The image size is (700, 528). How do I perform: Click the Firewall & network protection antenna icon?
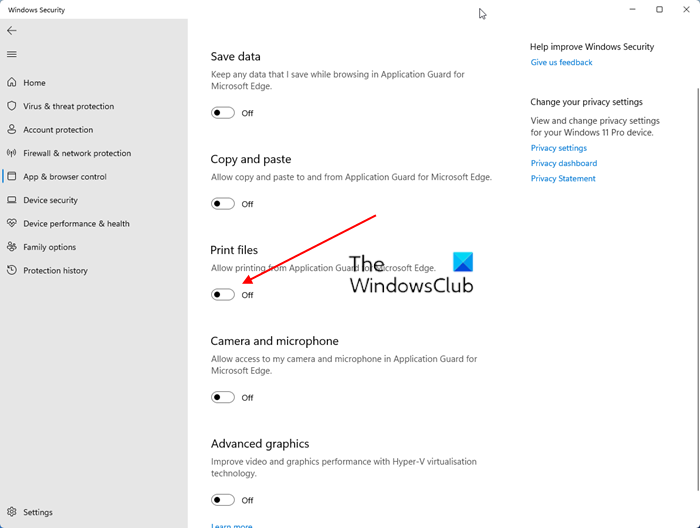(12, 153)
